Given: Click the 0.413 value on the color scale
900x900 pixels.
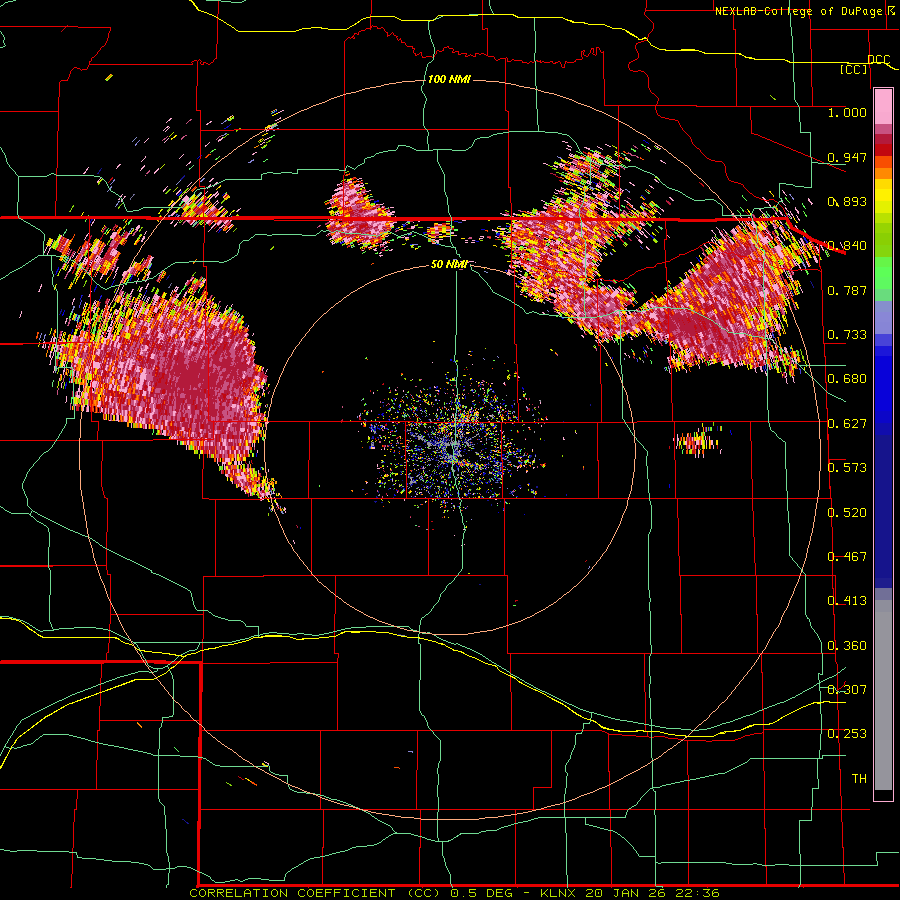Looking at the screenshot, I should tap(847, 601).
